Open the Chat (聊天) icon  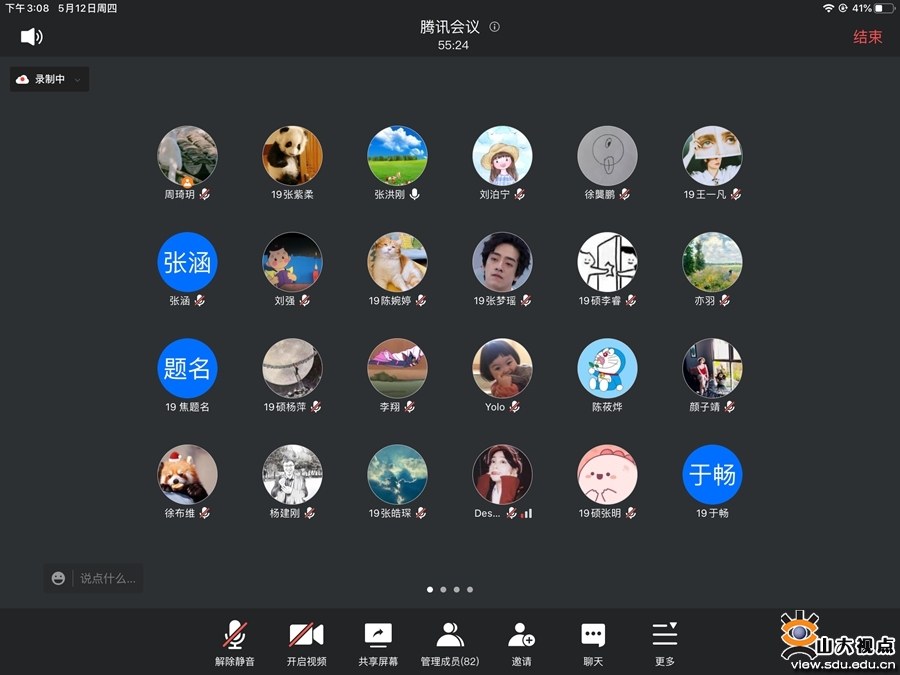(x=593, y=635)
